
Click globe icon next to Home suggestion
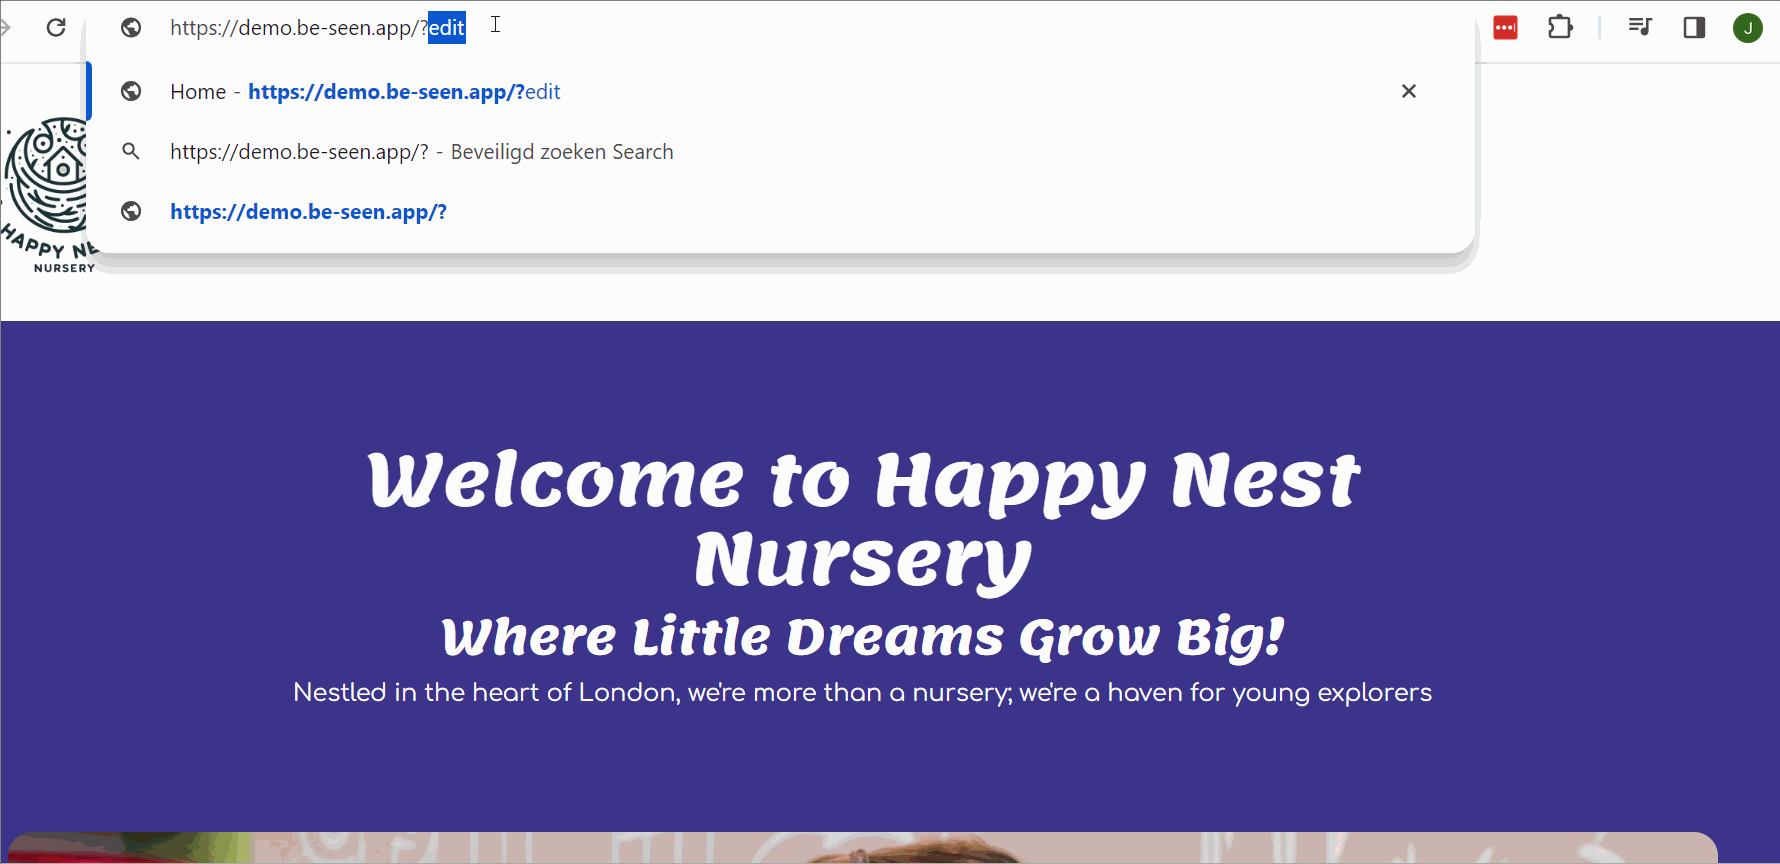pyautogui.click(x=131, y=92)
